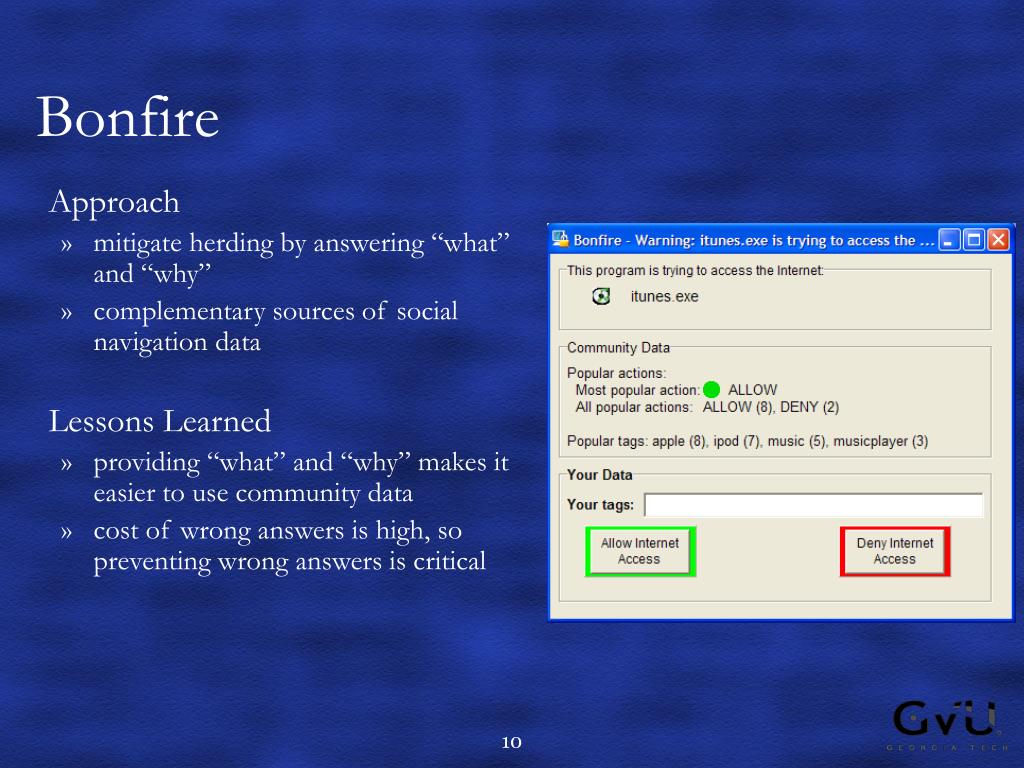Minimize the Bonfire warning window
The image size is (1024, 768).
point(949,240)
